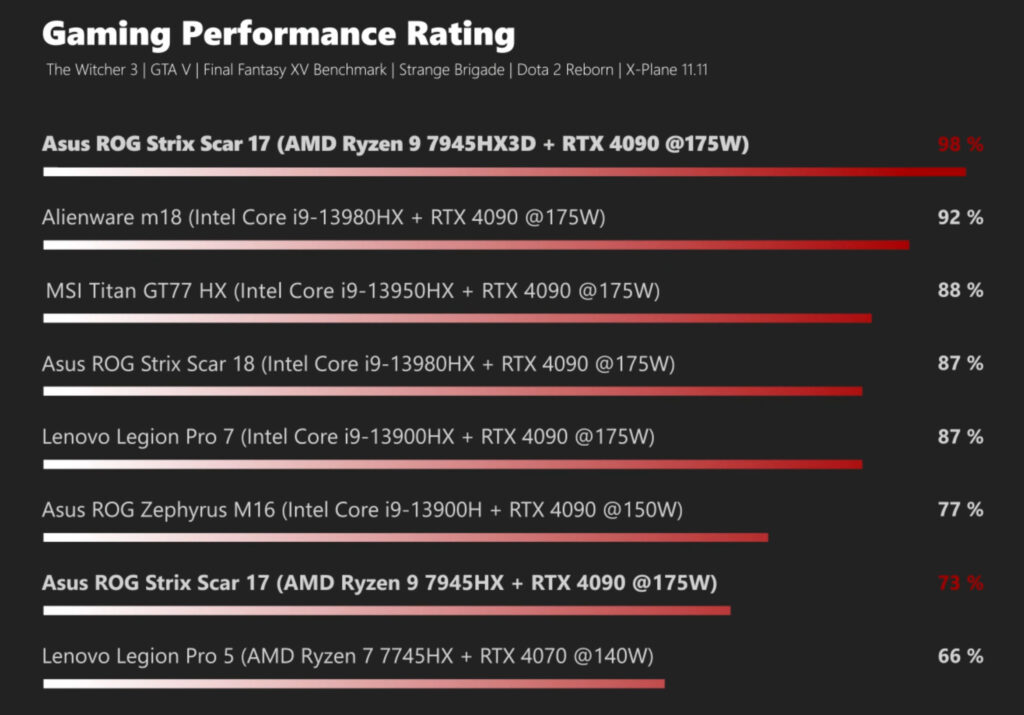
Task: Click the Alienware m18 label
Action: click(x=323, y=217)
